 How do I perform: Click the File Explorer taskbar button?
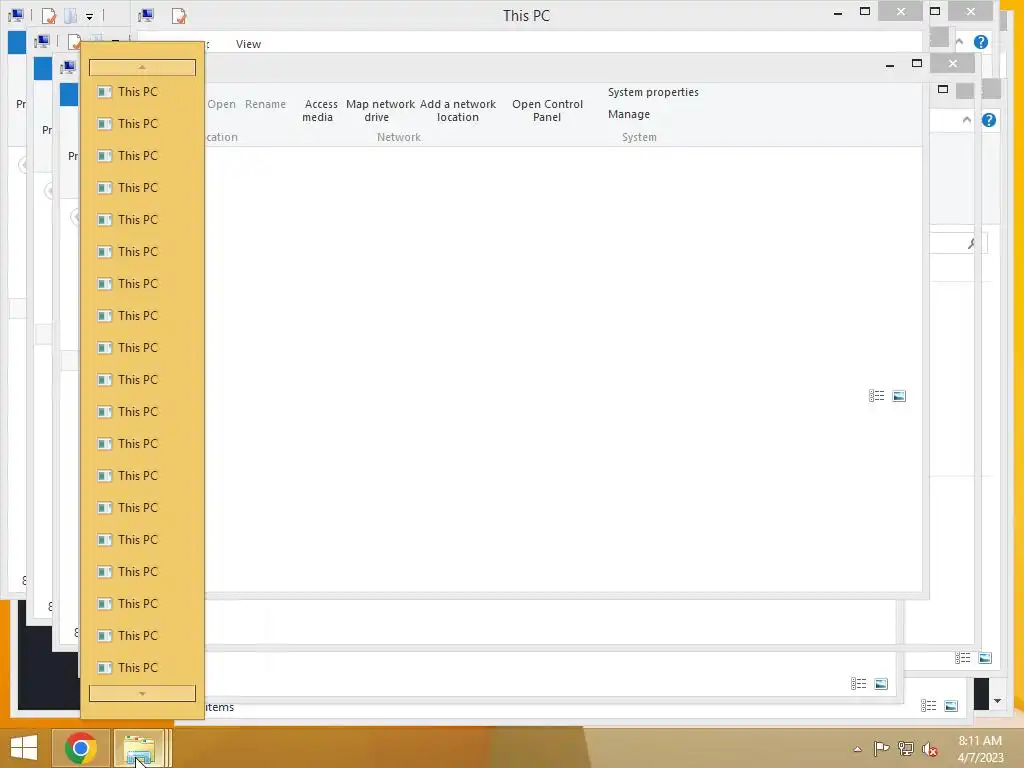pos(139,748)
